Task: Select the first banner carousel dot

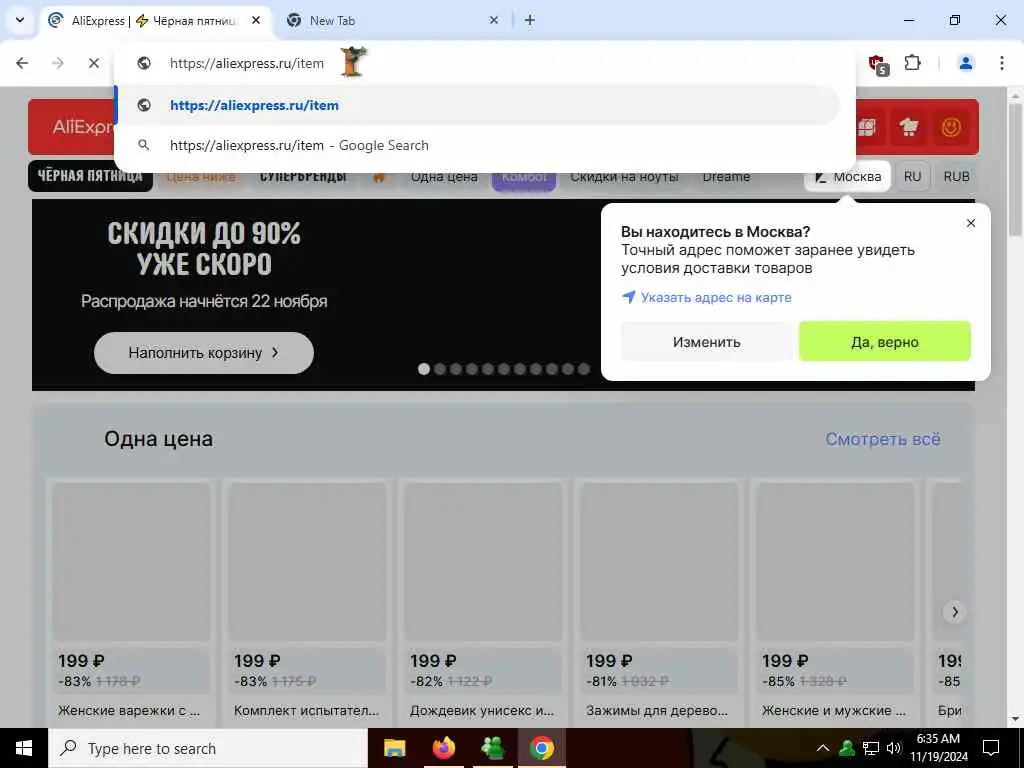Action: (x=424, y=369)
